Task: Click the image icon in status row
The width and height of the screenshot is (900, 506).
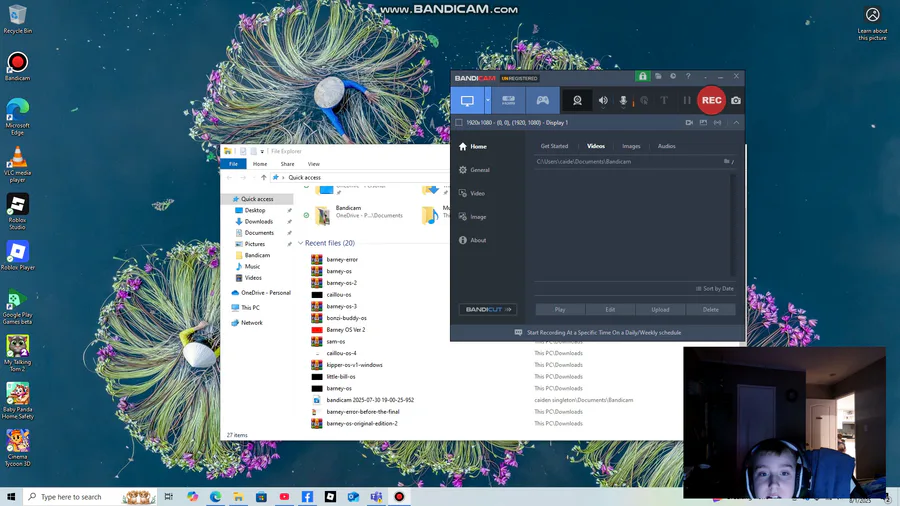Action: coord(703,123)
